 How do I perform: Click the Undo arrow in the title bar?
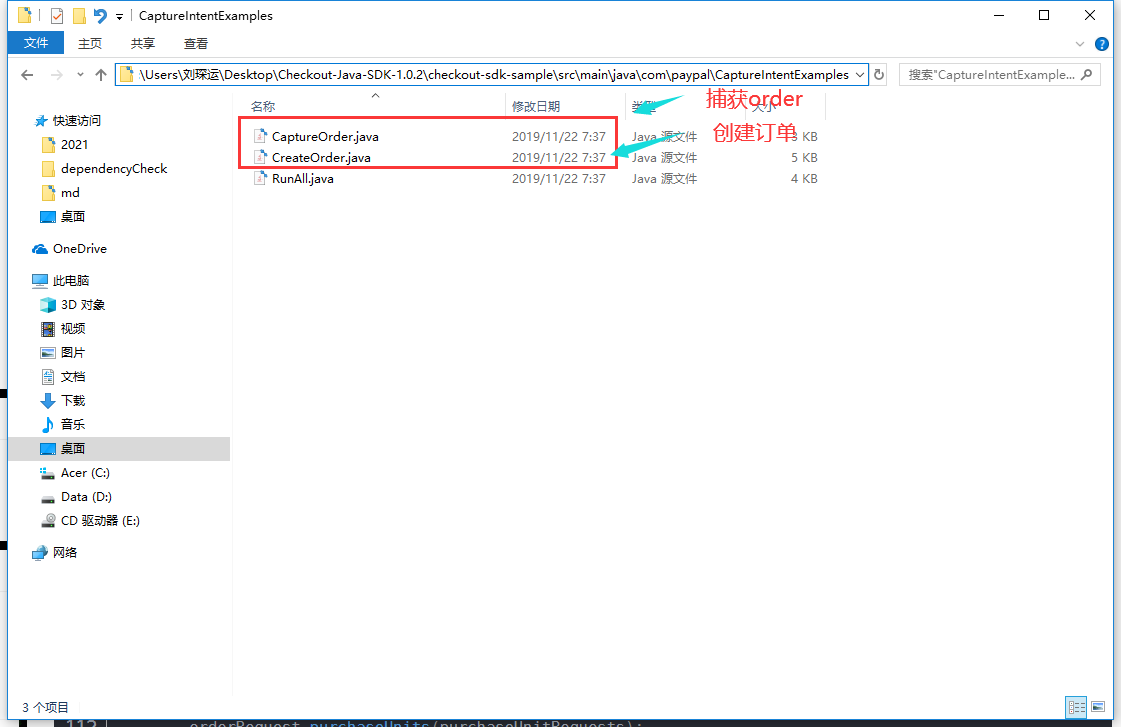coord(100,16)
